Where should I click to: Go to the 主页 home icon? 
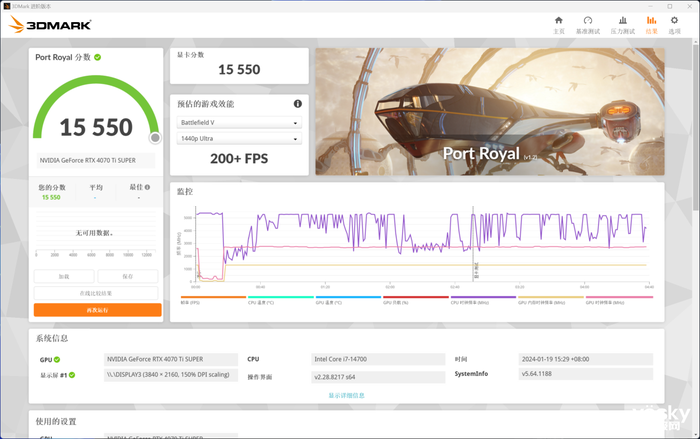[x=558, y=21]
